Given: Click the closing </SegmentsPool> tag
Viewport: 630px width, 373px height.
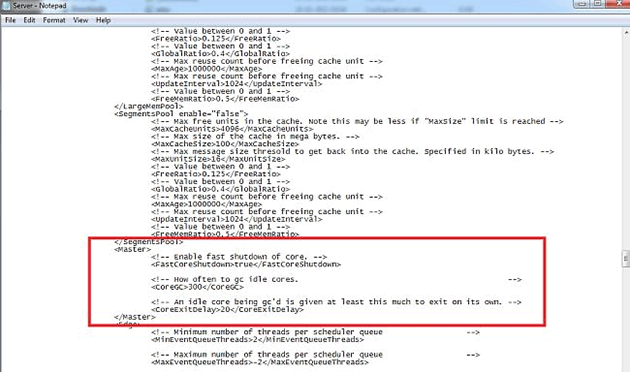Looking at the screenshot, I should point(149,242).
